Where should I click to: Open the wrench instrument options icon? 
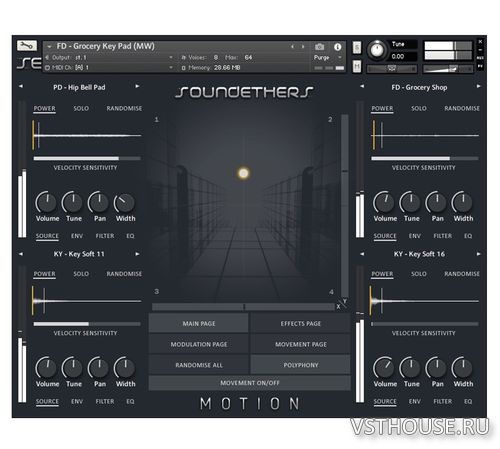click(27, 46)
